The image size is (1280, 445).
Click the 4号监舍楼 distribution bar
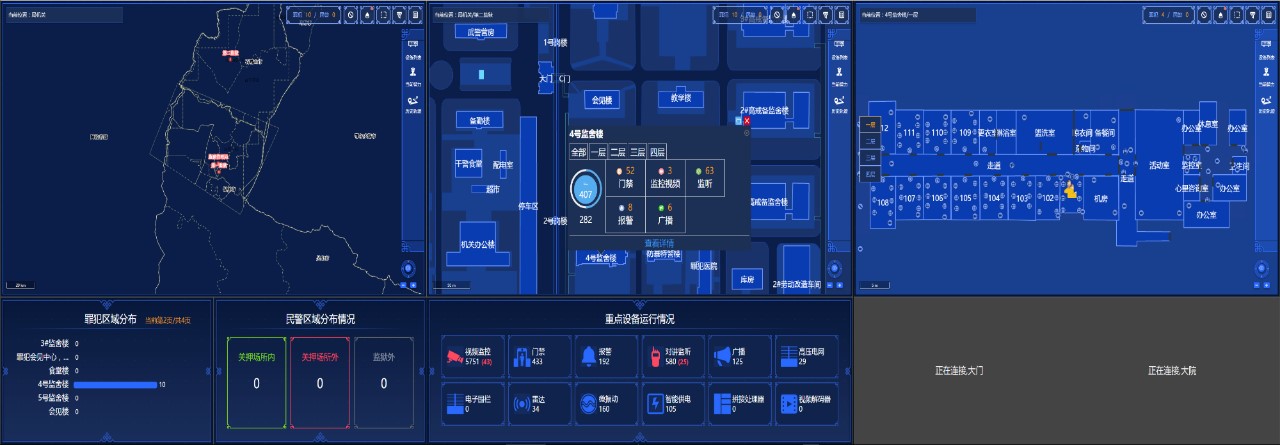click(114, 384)
